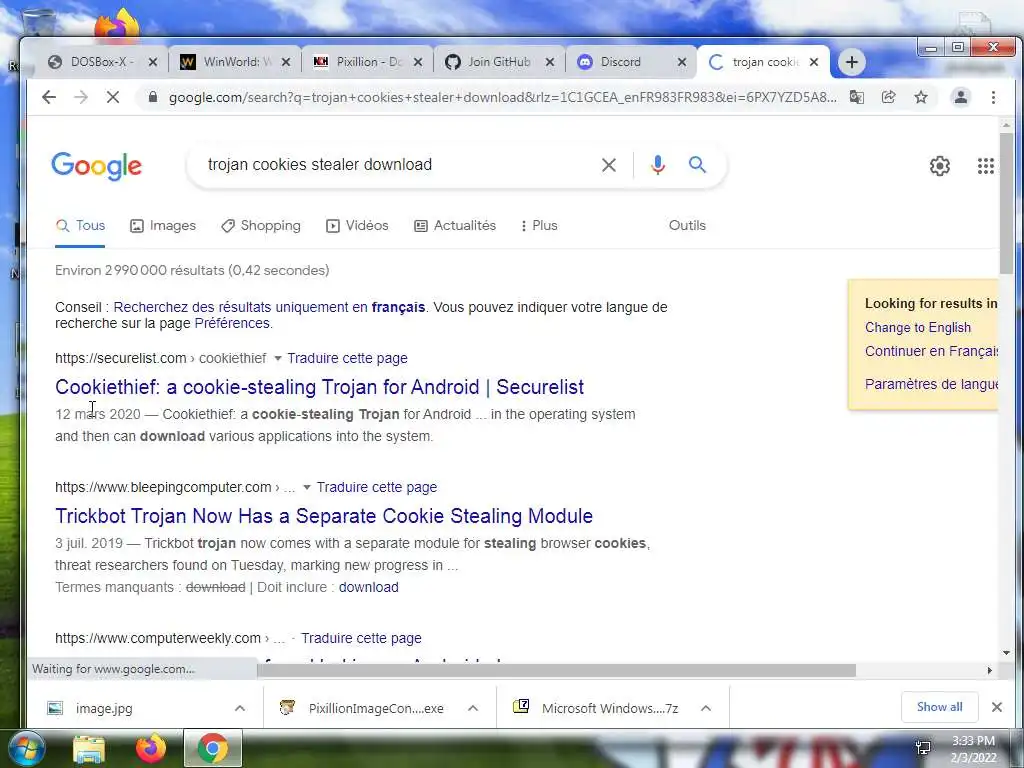Screen dimensions: 1024x768
Task: Click the forward navigation arrow
Action: tap(81, 97)
